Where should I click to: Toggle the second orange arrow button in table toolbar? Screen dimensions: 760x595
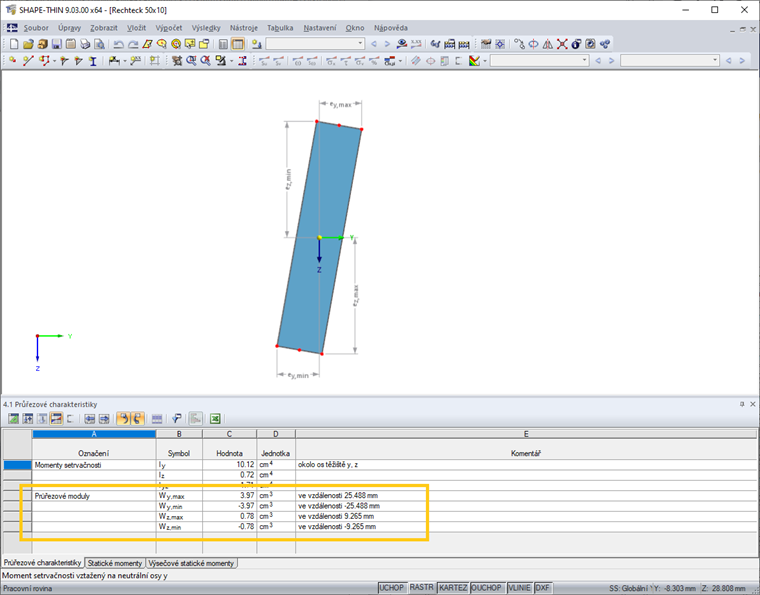[x=138, y=419]
